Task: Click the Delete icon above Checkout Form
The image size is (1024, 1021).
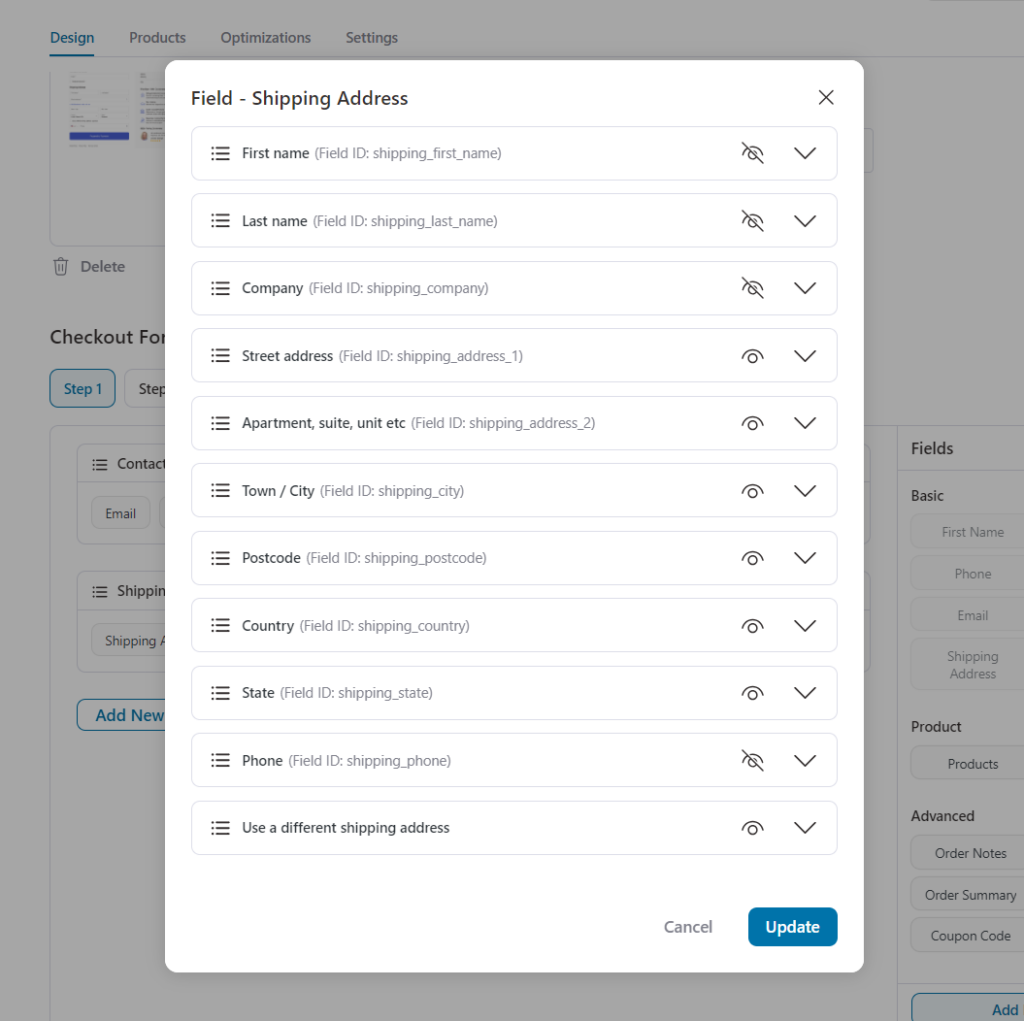Action: click(x=61, y=266)
